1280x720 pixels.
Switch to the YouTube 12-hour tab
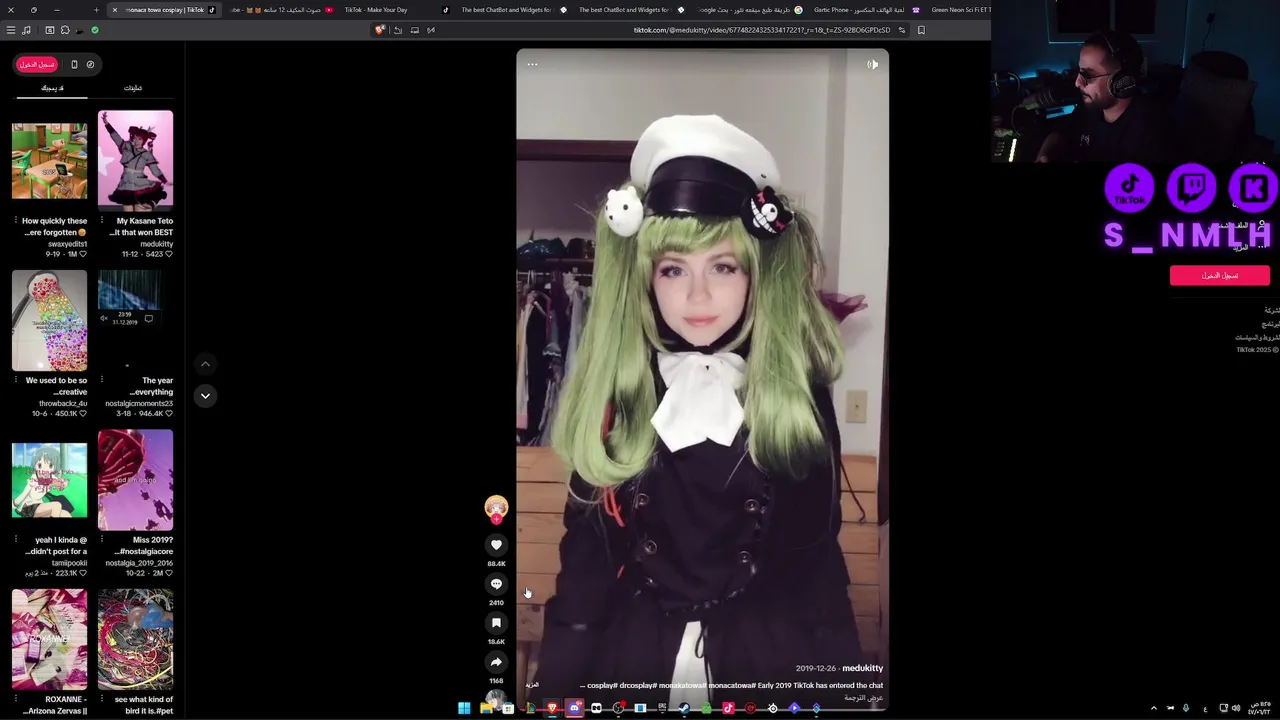click(280, 10)
